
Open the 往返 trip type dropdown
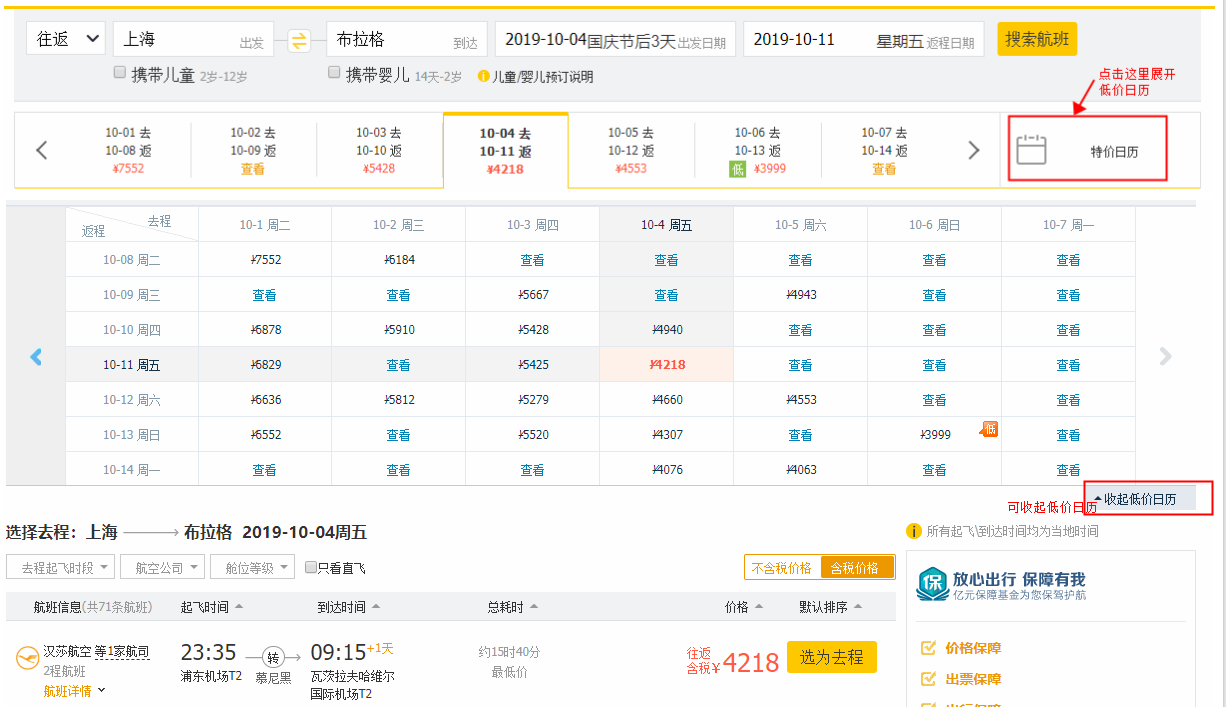65,36
